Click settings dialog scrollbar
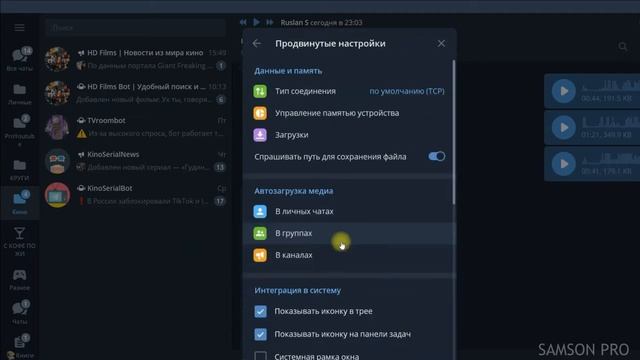 point(453,131)
